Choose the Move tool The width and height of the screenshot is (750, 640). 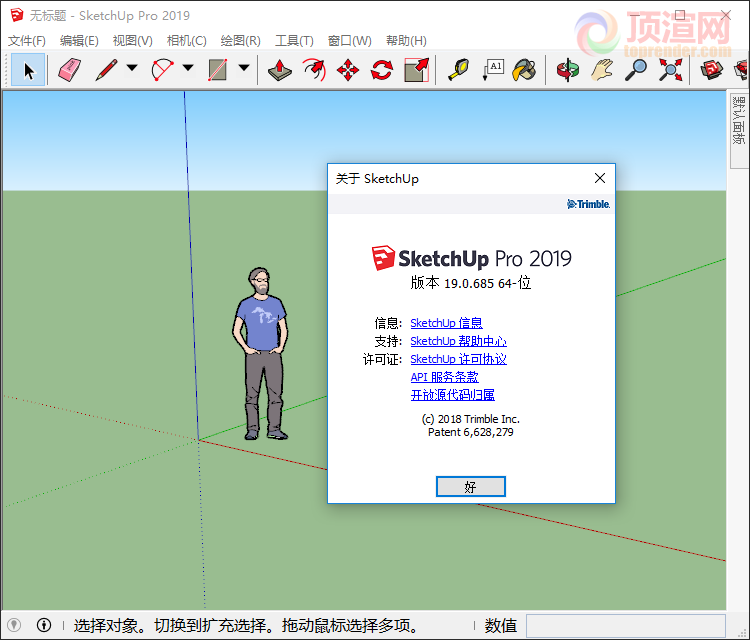coord(348,70)
